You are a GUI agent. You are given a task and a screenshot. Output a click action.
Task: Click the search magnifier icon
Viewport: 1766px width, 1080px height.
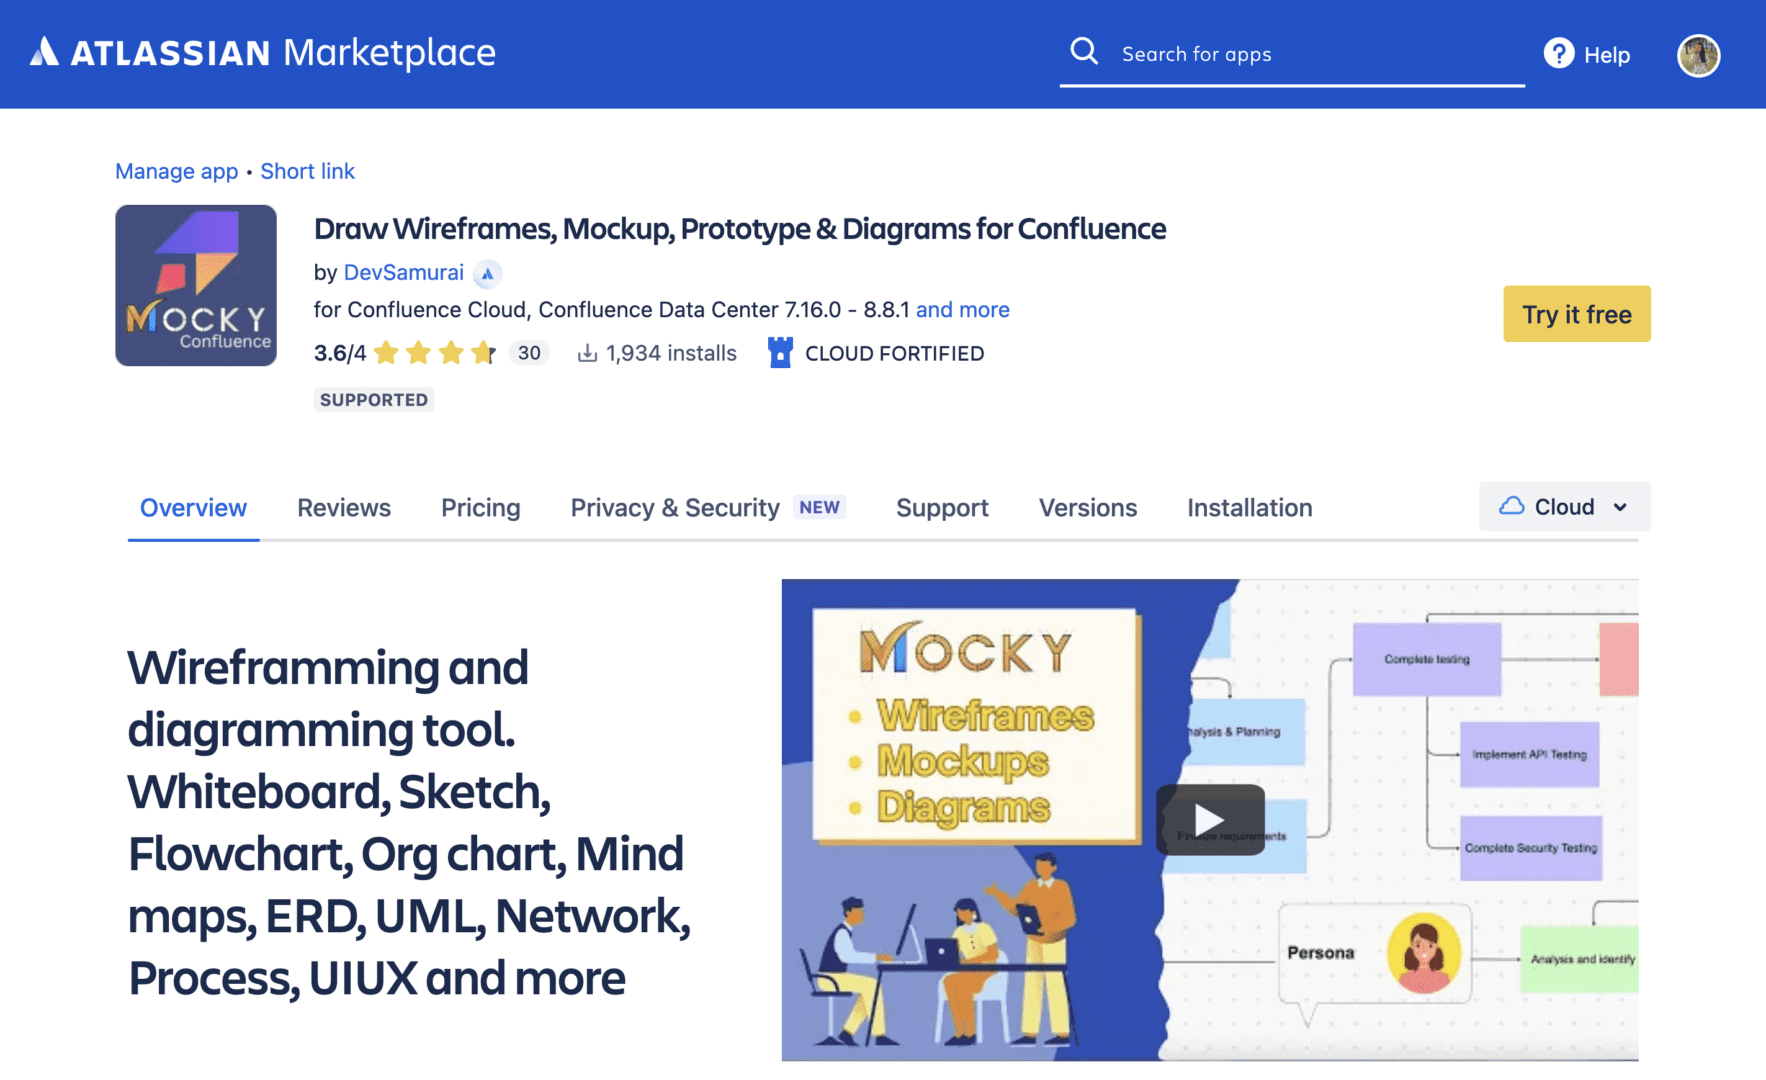click(1085, 50)
